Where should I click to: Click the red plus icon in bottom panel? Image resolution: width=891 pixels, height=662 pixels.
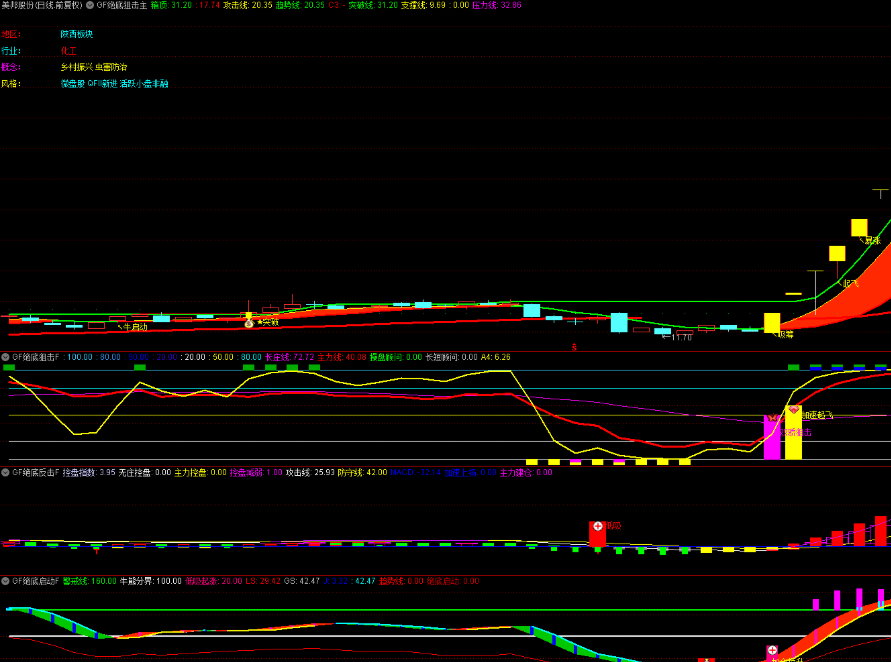772,651
